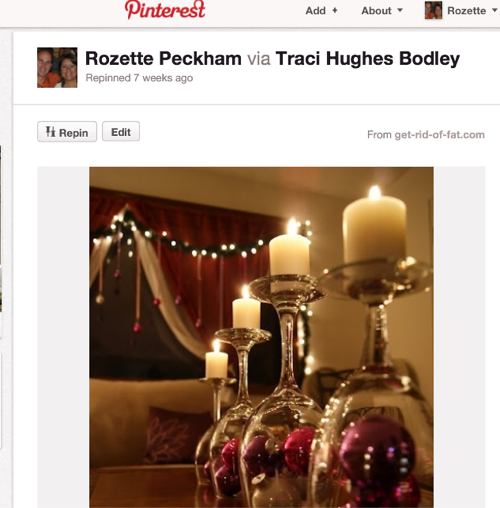Expand the arrow next to Rozette
This screenshot has width=500, height=508.
(494, 10)
